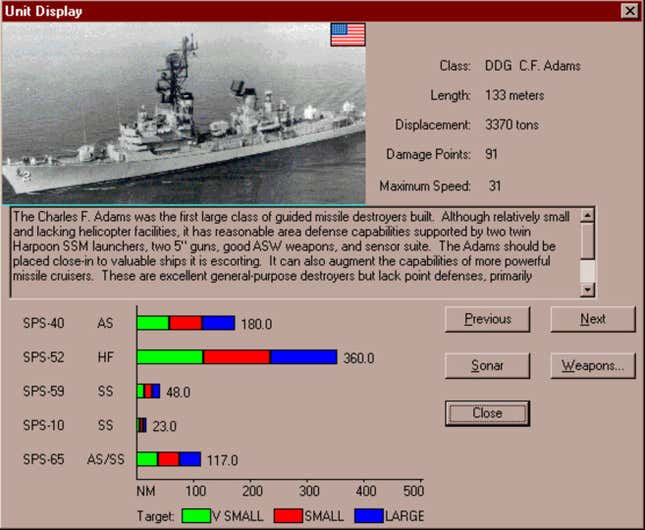Screen dimensions: 645x530
Task: Click the SPS-59 range bar
Action: tap(148, 391)
